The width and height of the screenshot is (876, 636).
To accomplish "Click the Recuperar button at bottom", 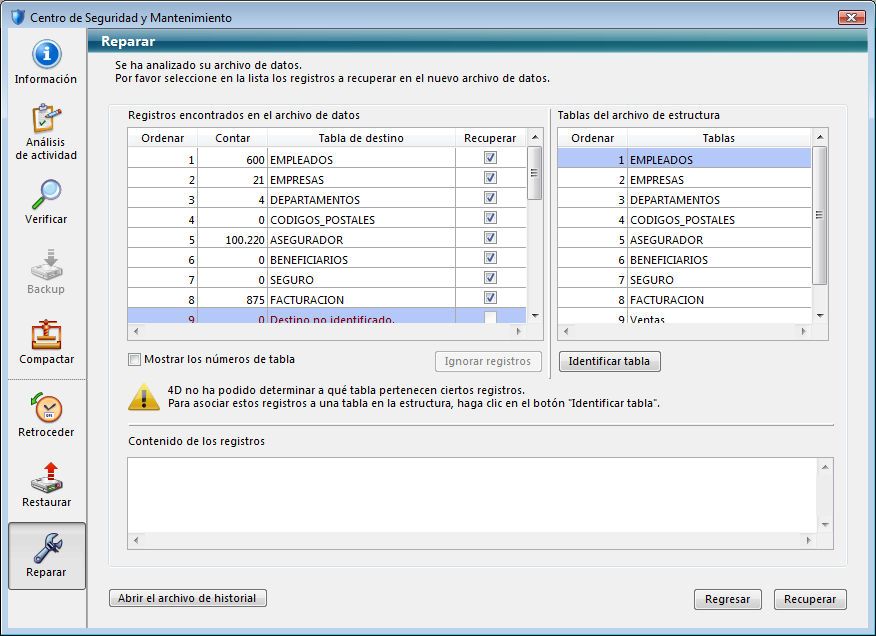I will [x=810, y=599].
